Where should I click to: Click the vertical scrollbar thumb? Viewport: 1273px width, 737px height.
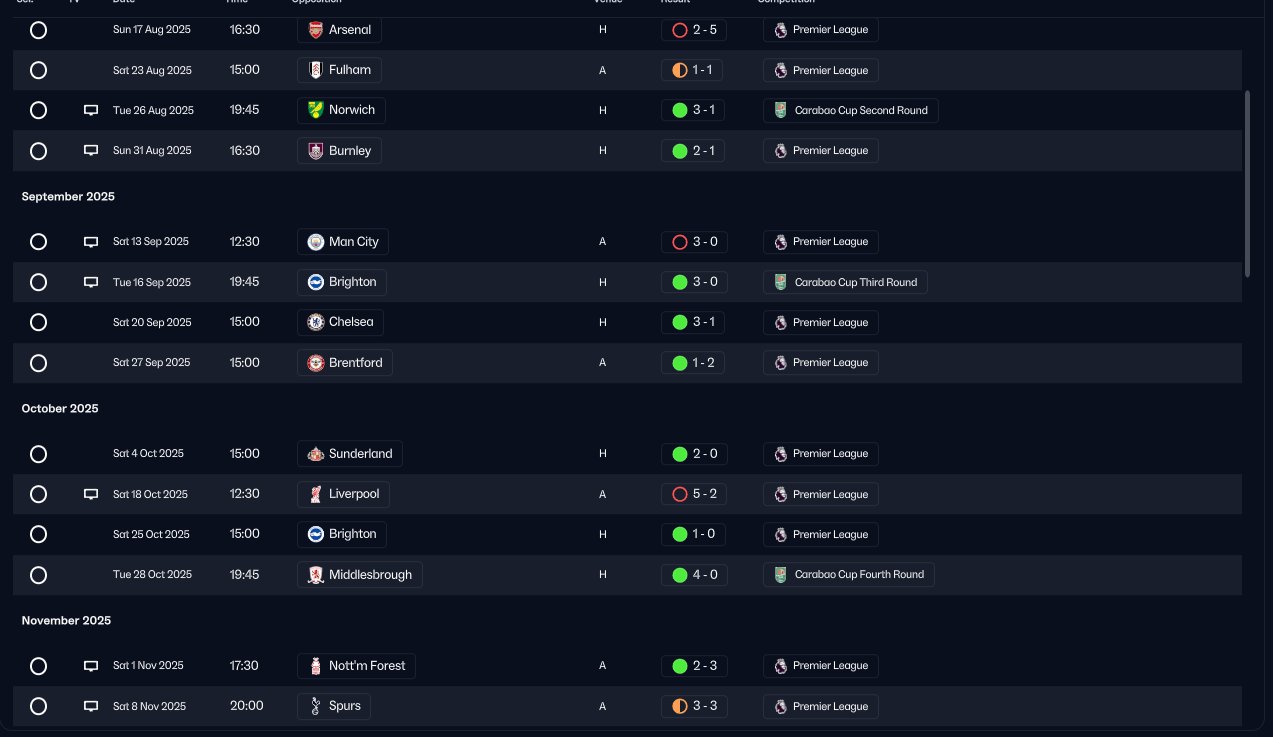click(1247, 184)
